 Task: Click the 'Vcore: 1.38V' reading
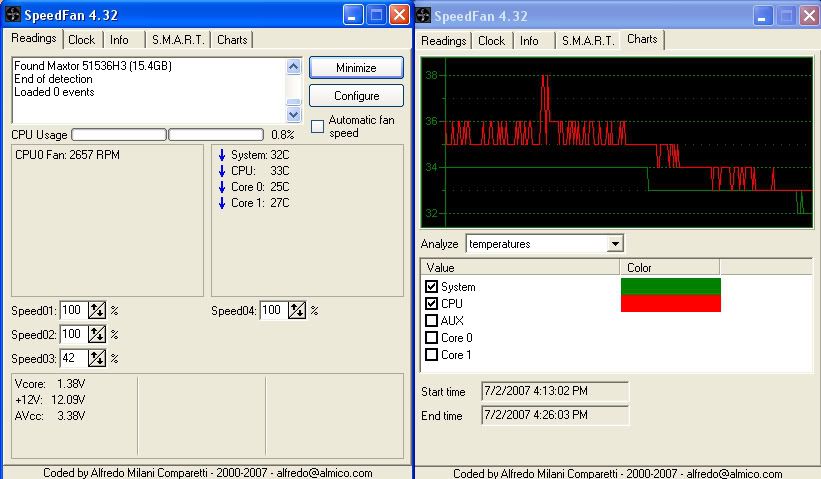pos(50,384)
